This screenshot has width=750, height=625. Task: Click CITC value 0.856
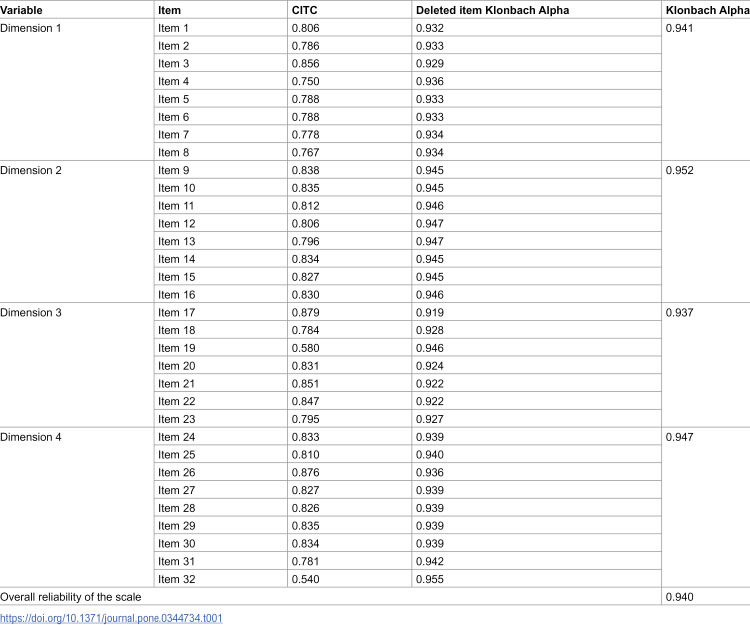[x=305, y=64]
